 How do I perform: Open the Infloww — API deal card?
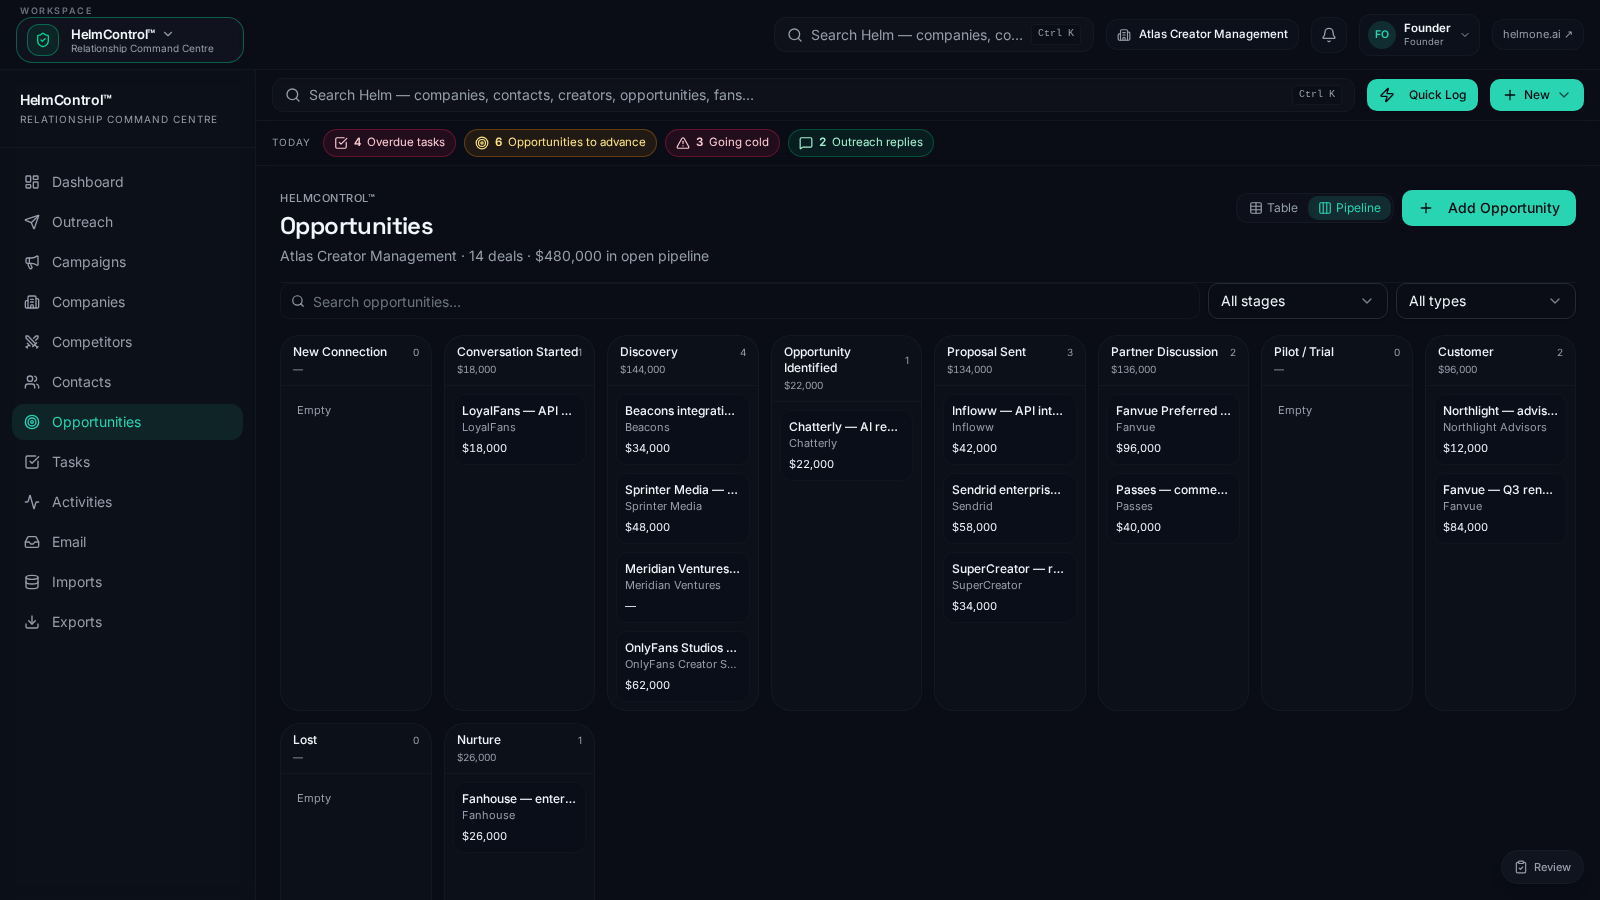1009,429
